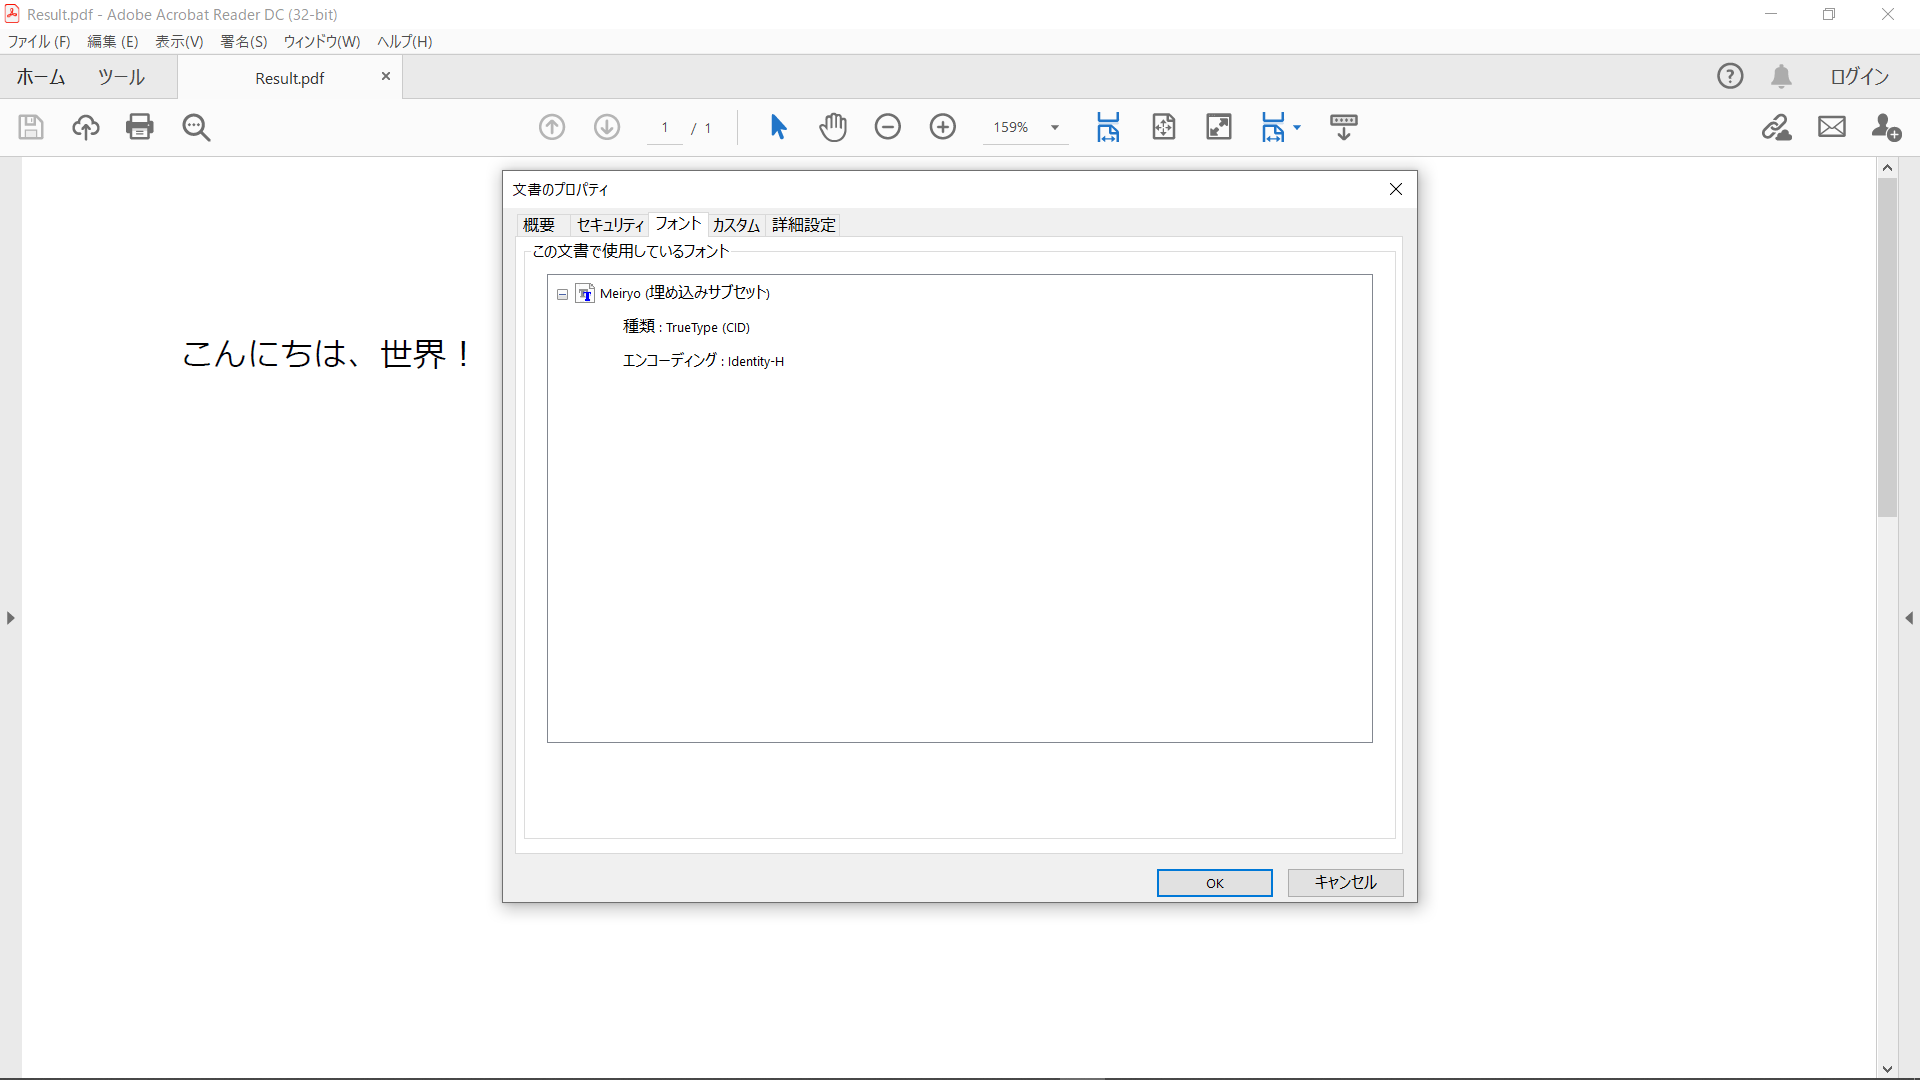Open the ウィンドウ(W) menu

tap(322, 41)
